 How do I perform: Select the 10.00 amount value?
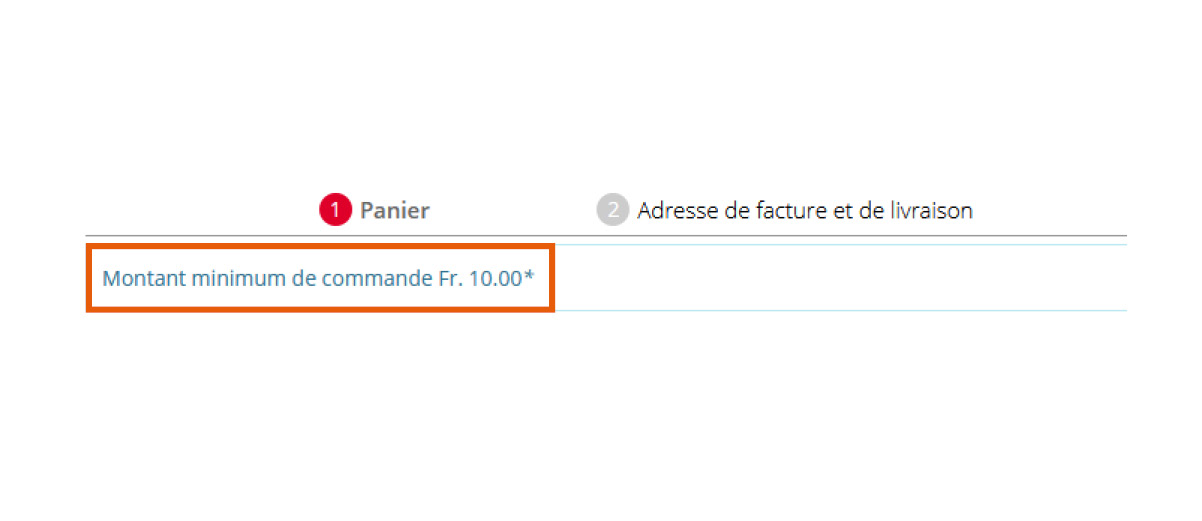click(496, 278)
